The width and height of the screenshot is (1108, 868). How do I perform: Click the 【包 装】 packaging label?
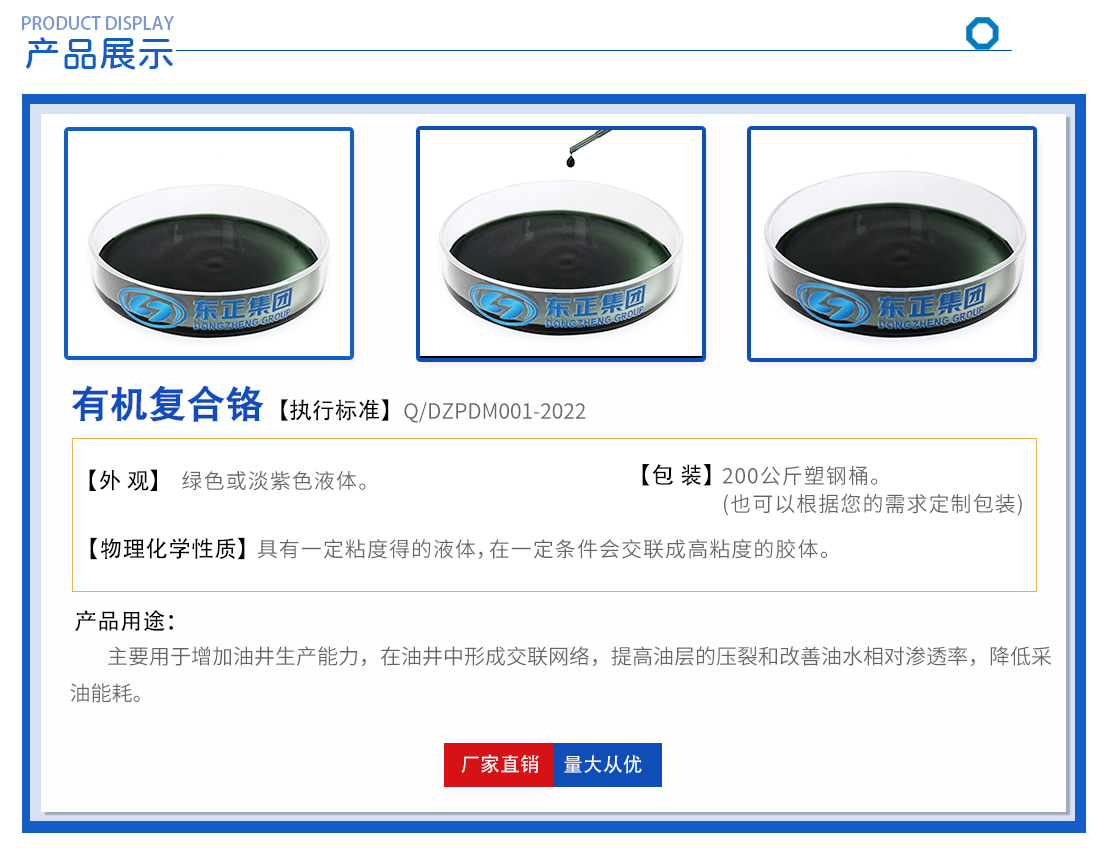point(678,475)
